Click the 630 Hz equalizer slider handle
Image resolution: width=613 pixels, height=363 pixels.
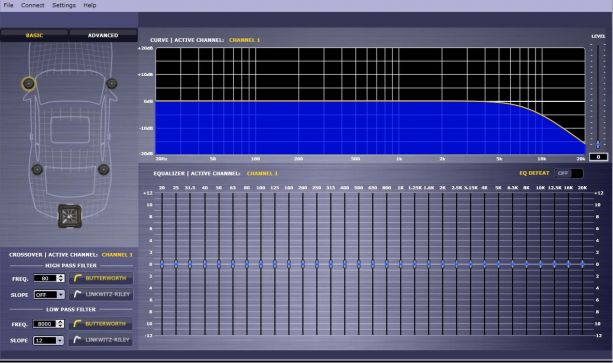tap(373, 265)
